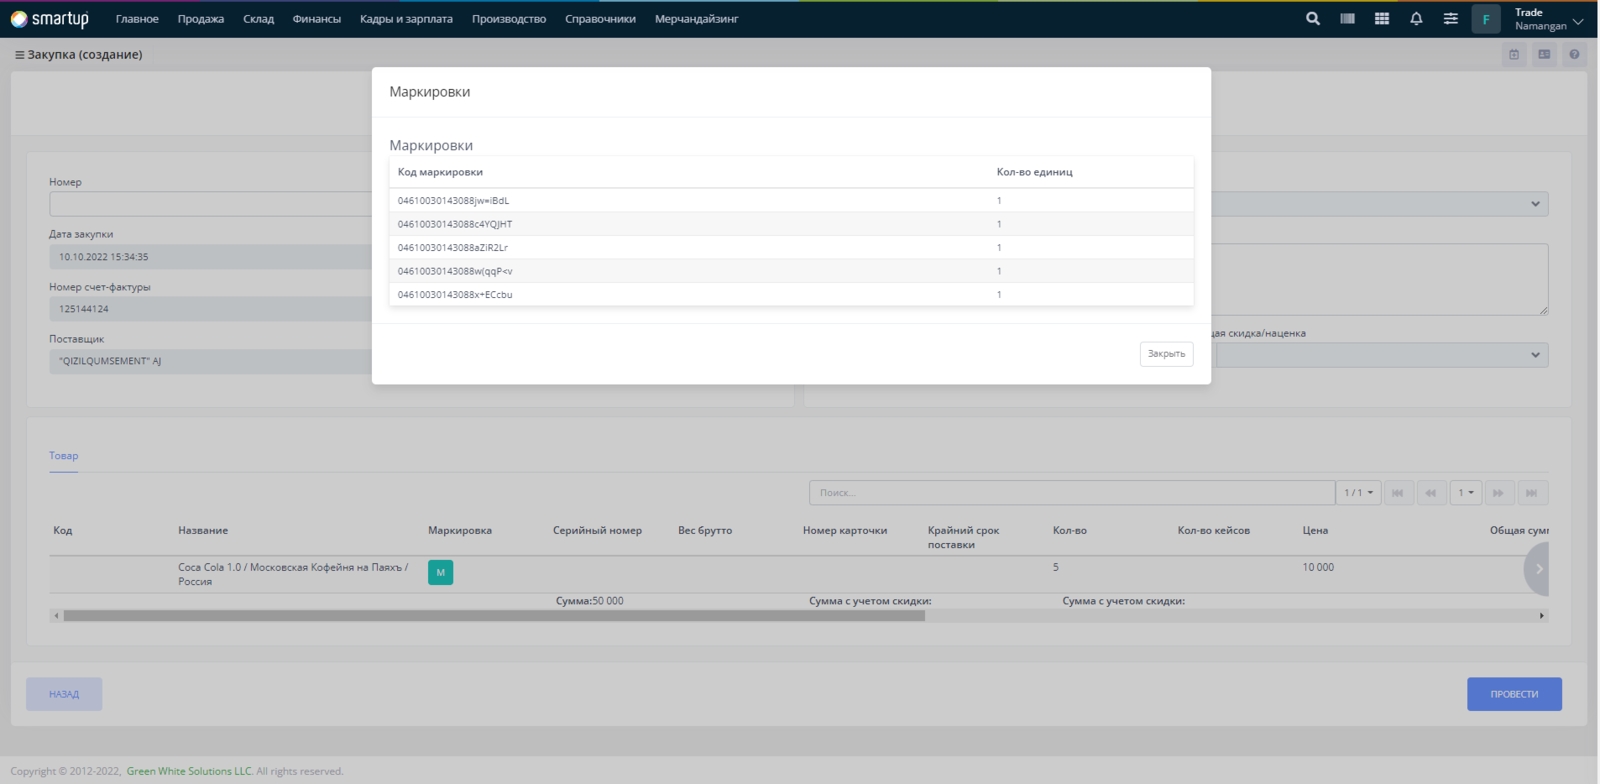The height and width of the screenshot is (784, 1600).
Task: Click the search magnifier icon in top bar
Action: (x=1313, y=18)
